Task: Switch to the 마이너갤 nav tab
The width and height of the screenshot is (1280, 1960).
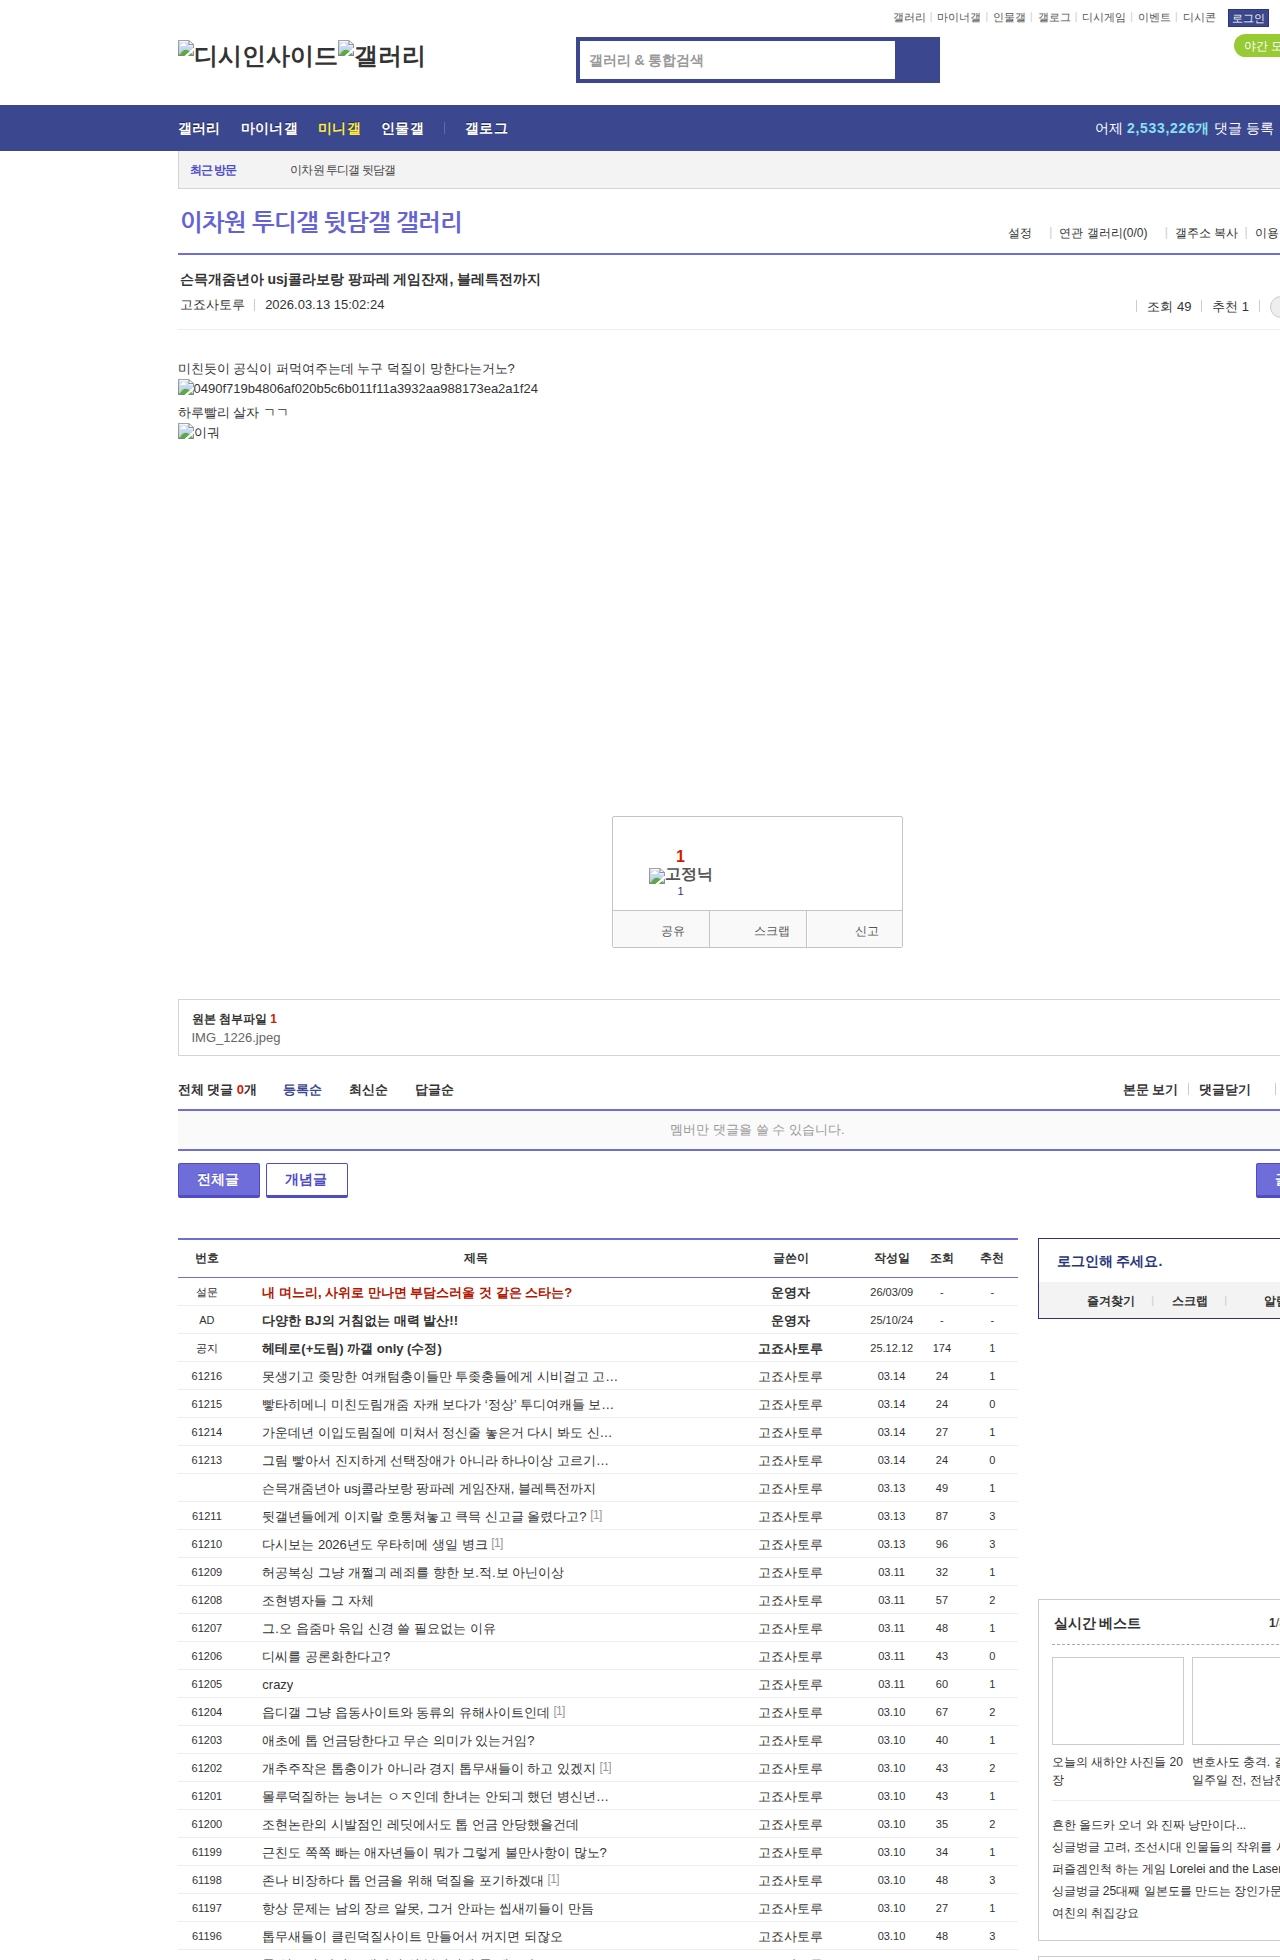Action: (269, 129)
